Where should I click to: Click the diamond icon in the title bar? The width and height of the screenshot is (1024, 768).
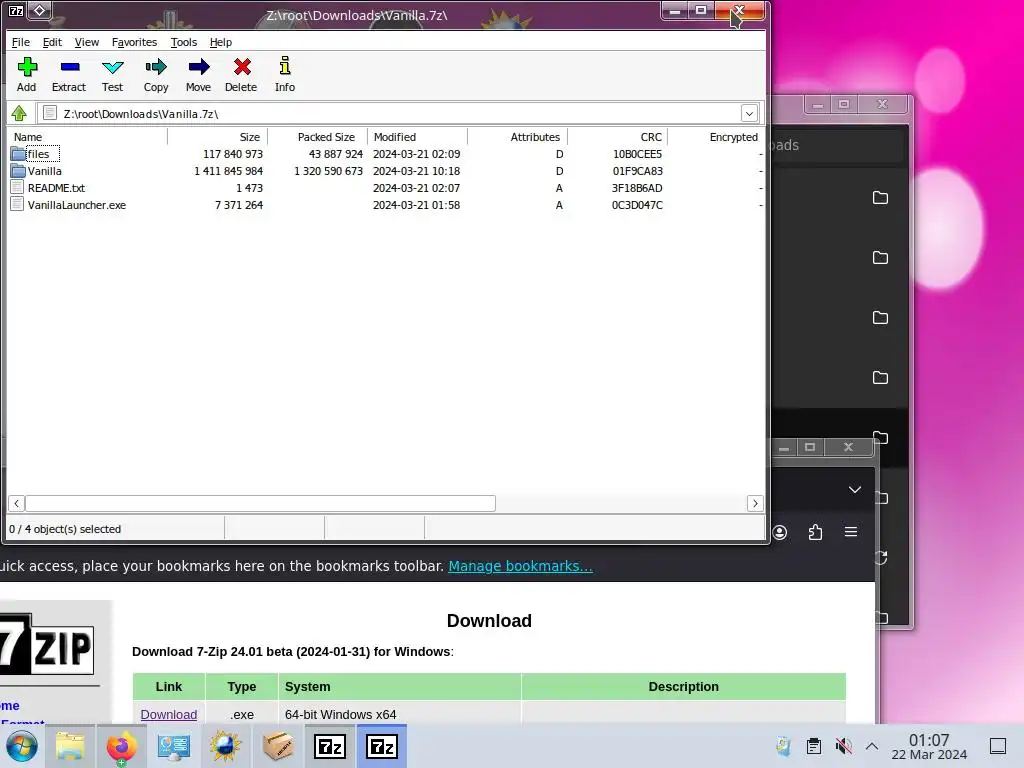pyautogui.click(x=39, y=10)
